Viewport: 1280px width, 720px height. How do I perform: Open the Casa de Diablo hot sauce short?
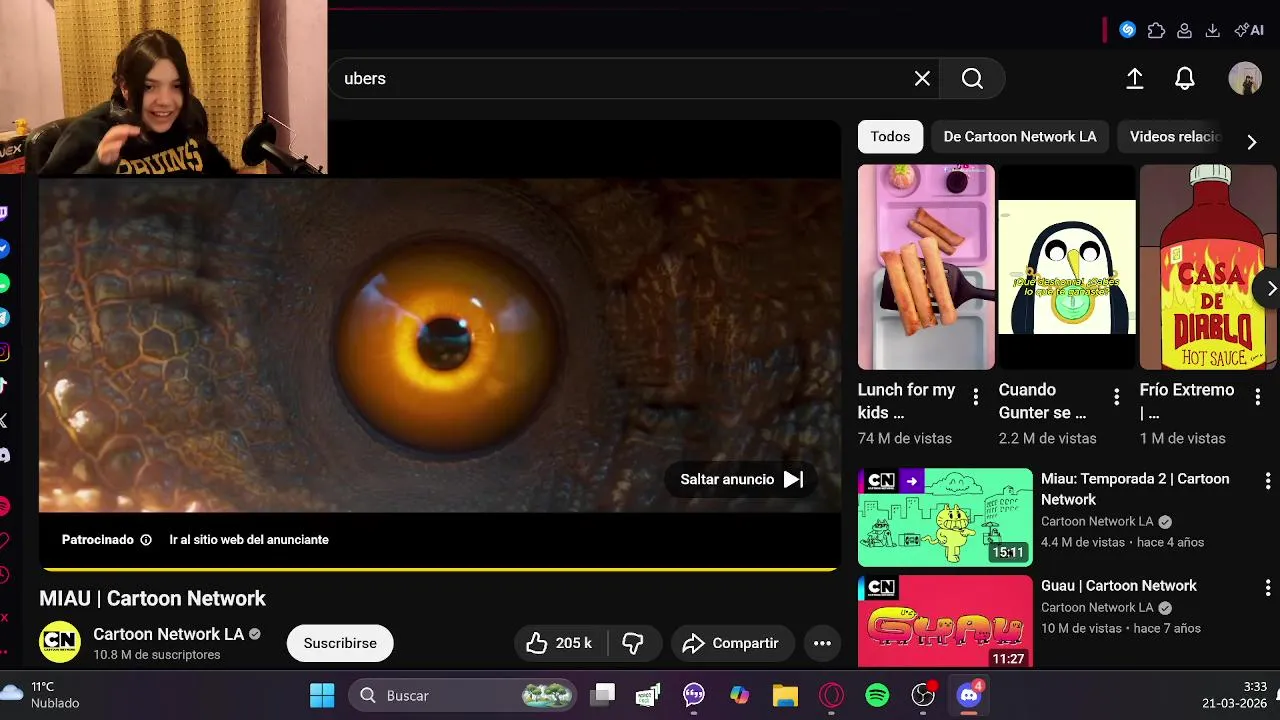click(x=1208, y=267)
